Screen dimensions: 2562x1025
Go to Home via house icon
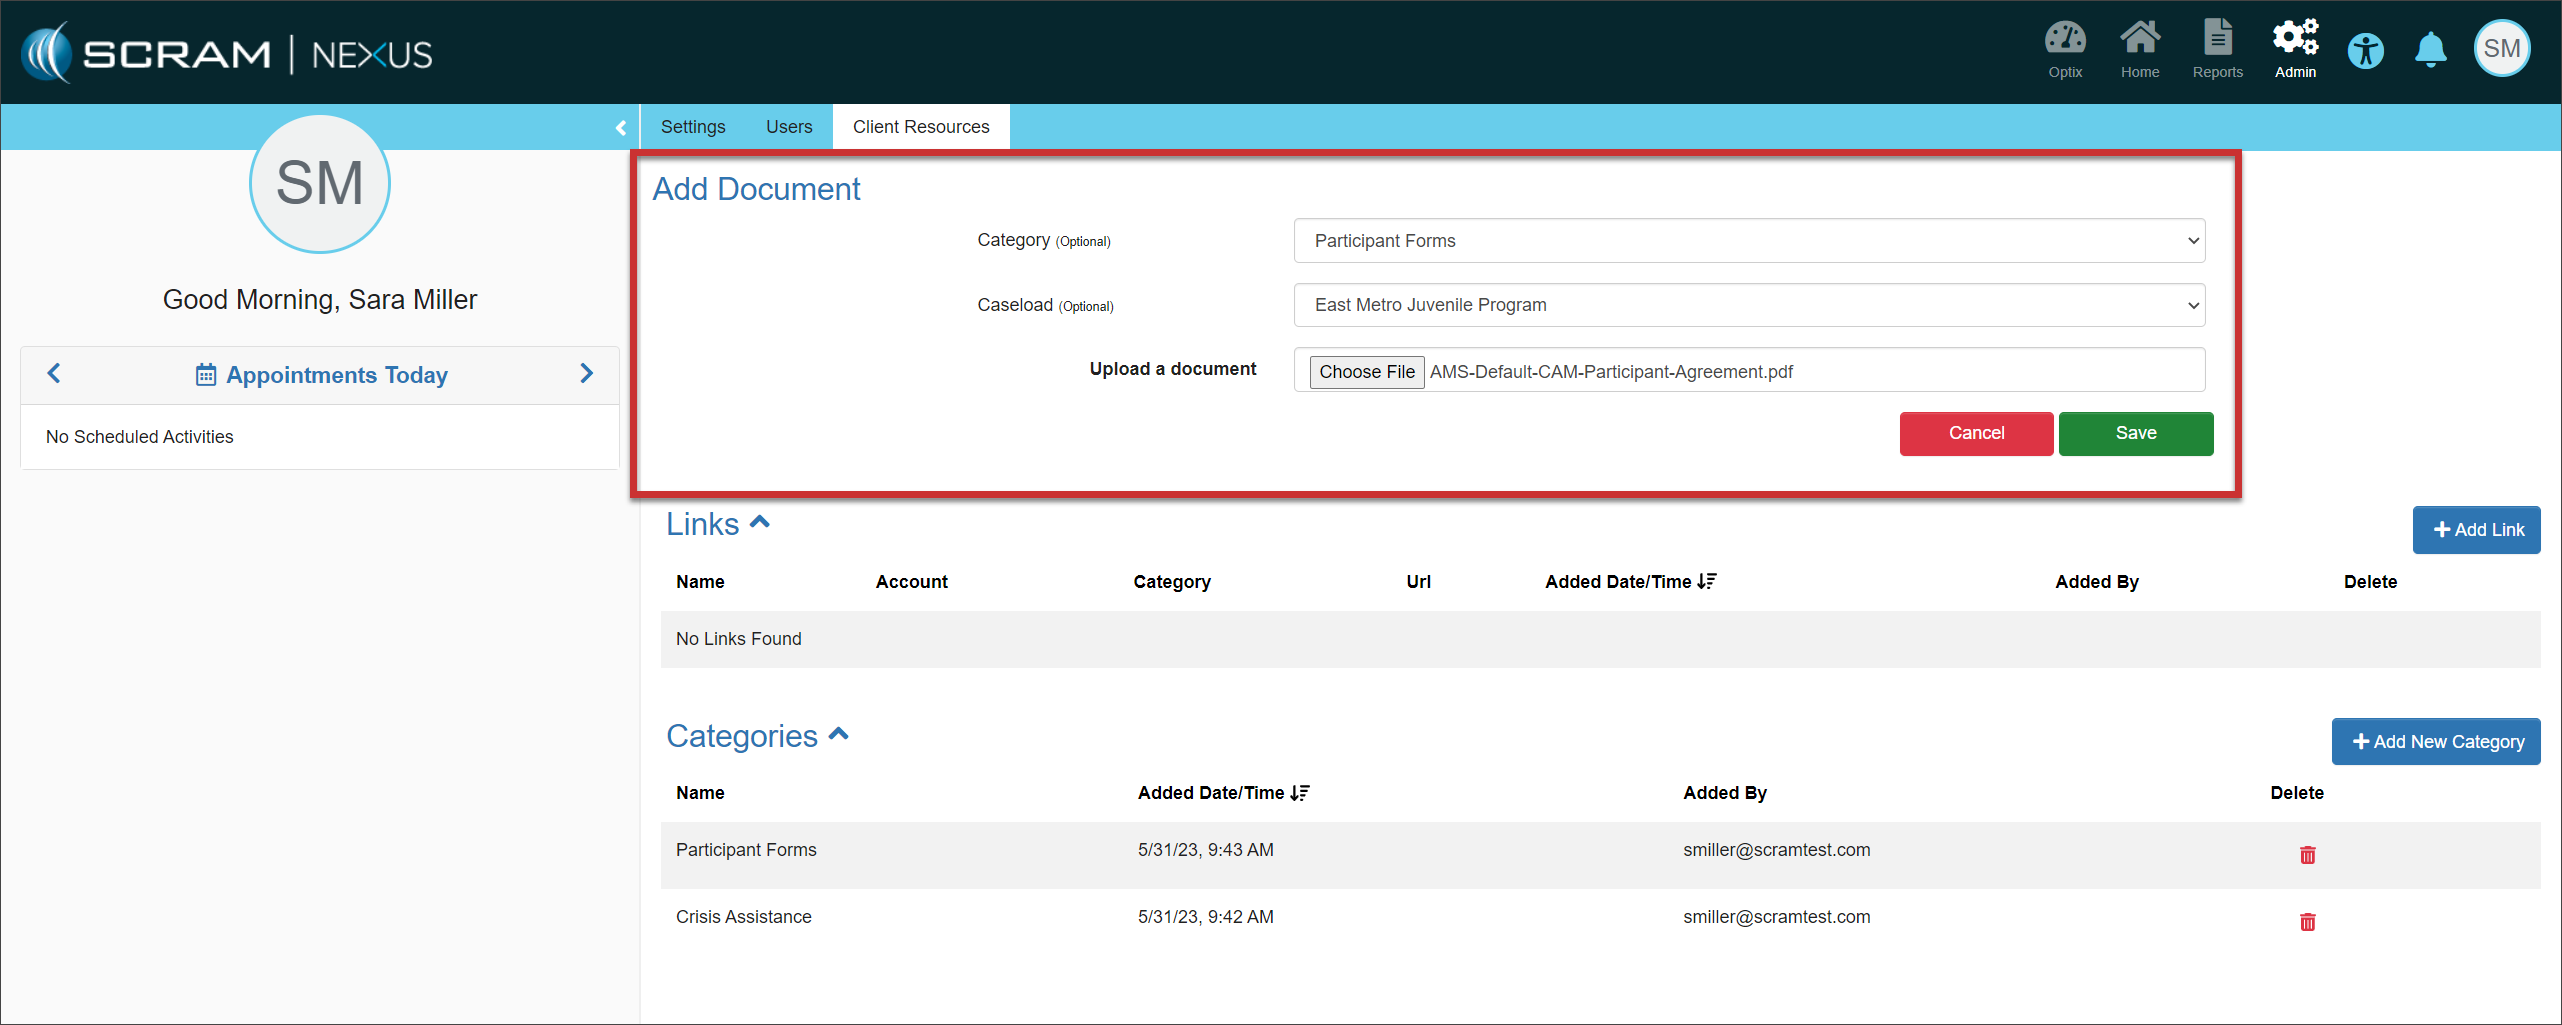pos(2139,40)
